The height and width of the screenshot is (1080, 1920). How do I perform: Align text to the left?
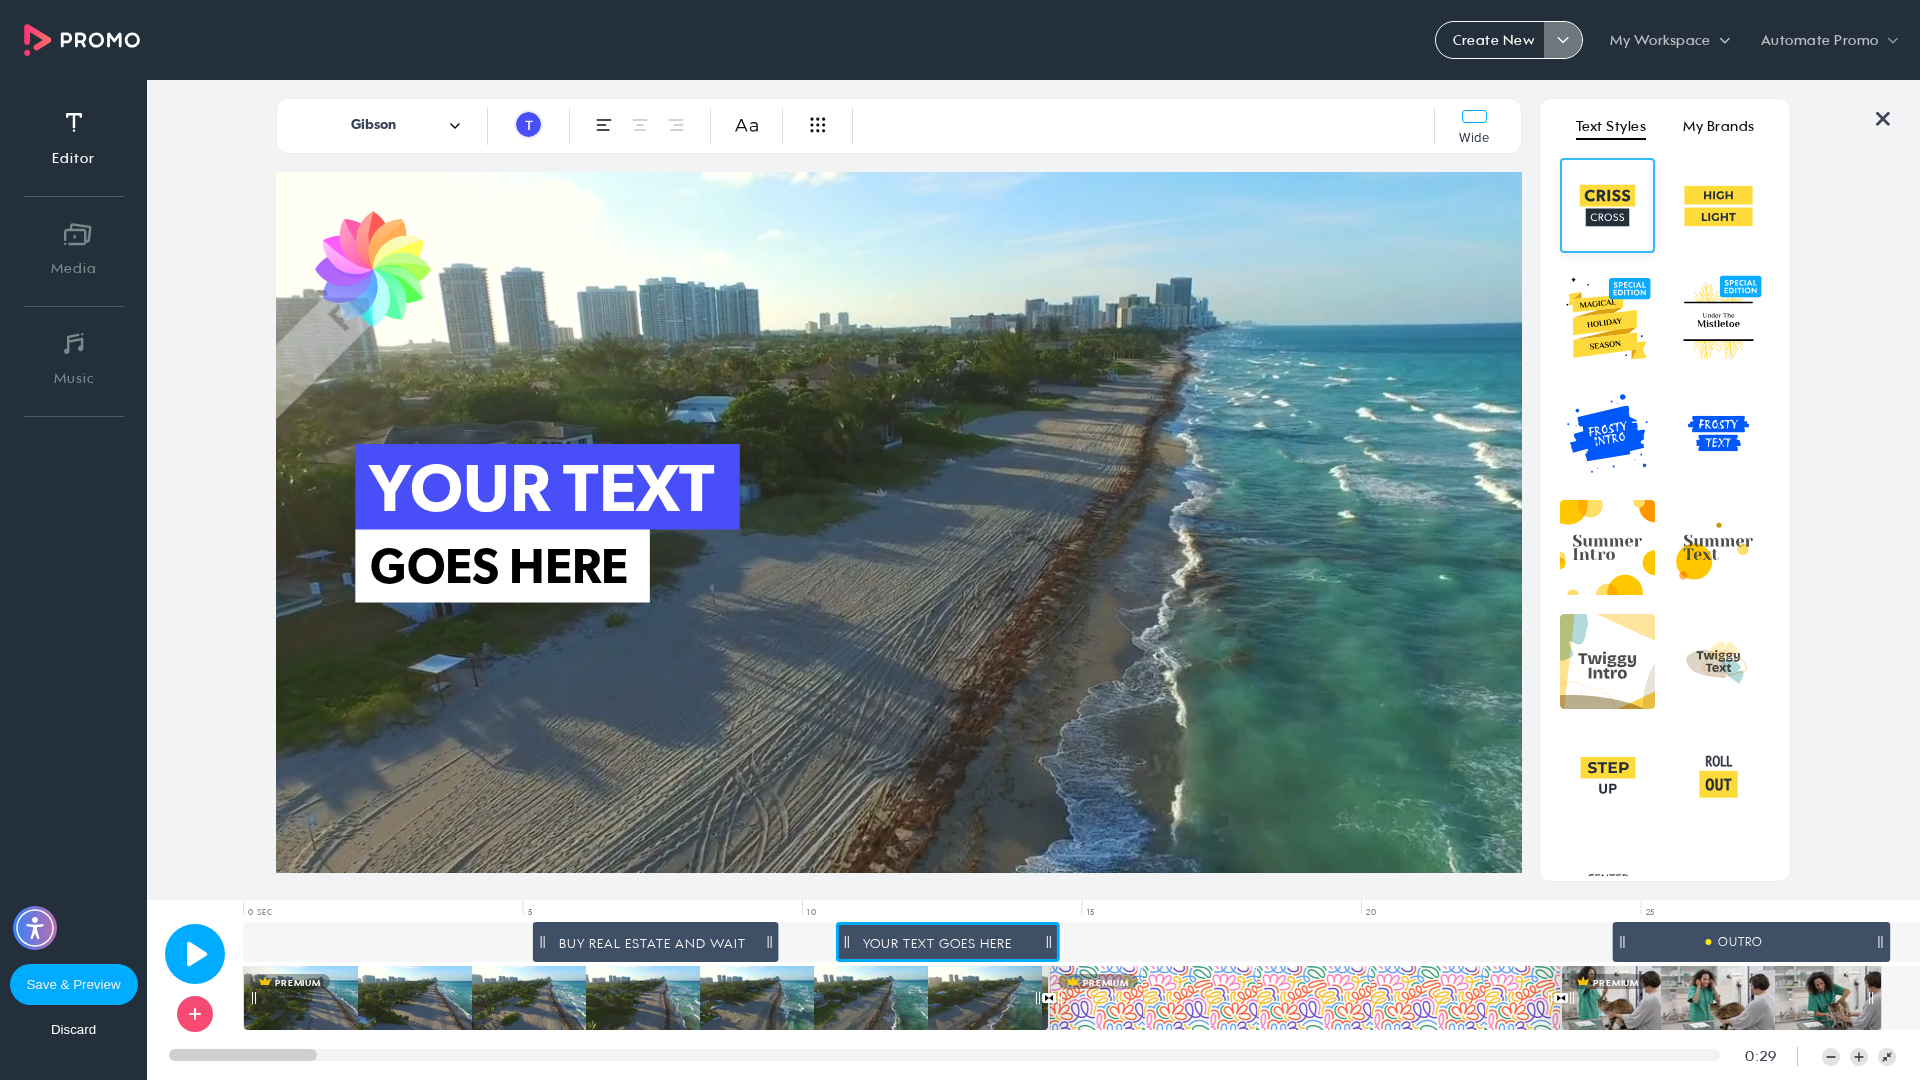click(x=604, y=125)
